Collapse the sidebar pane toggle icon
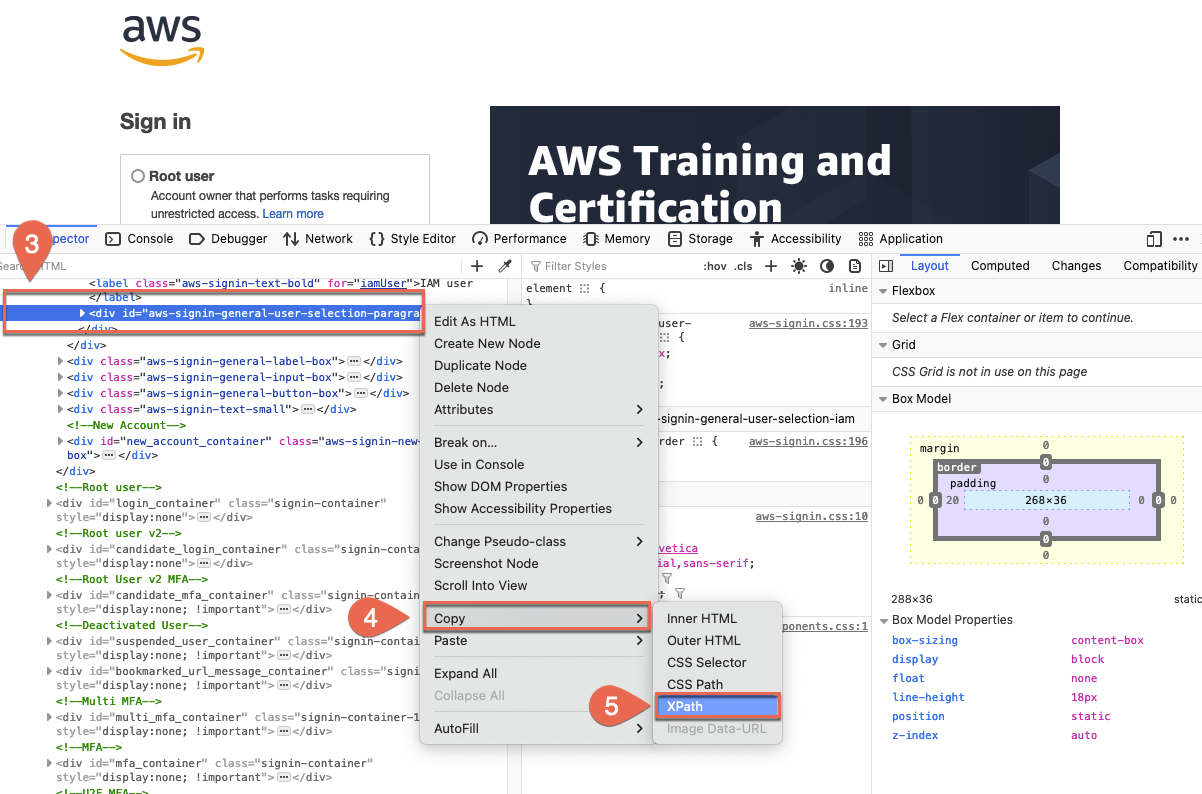The height and width of the screenshot is (794, 1202). click(886, 266)
